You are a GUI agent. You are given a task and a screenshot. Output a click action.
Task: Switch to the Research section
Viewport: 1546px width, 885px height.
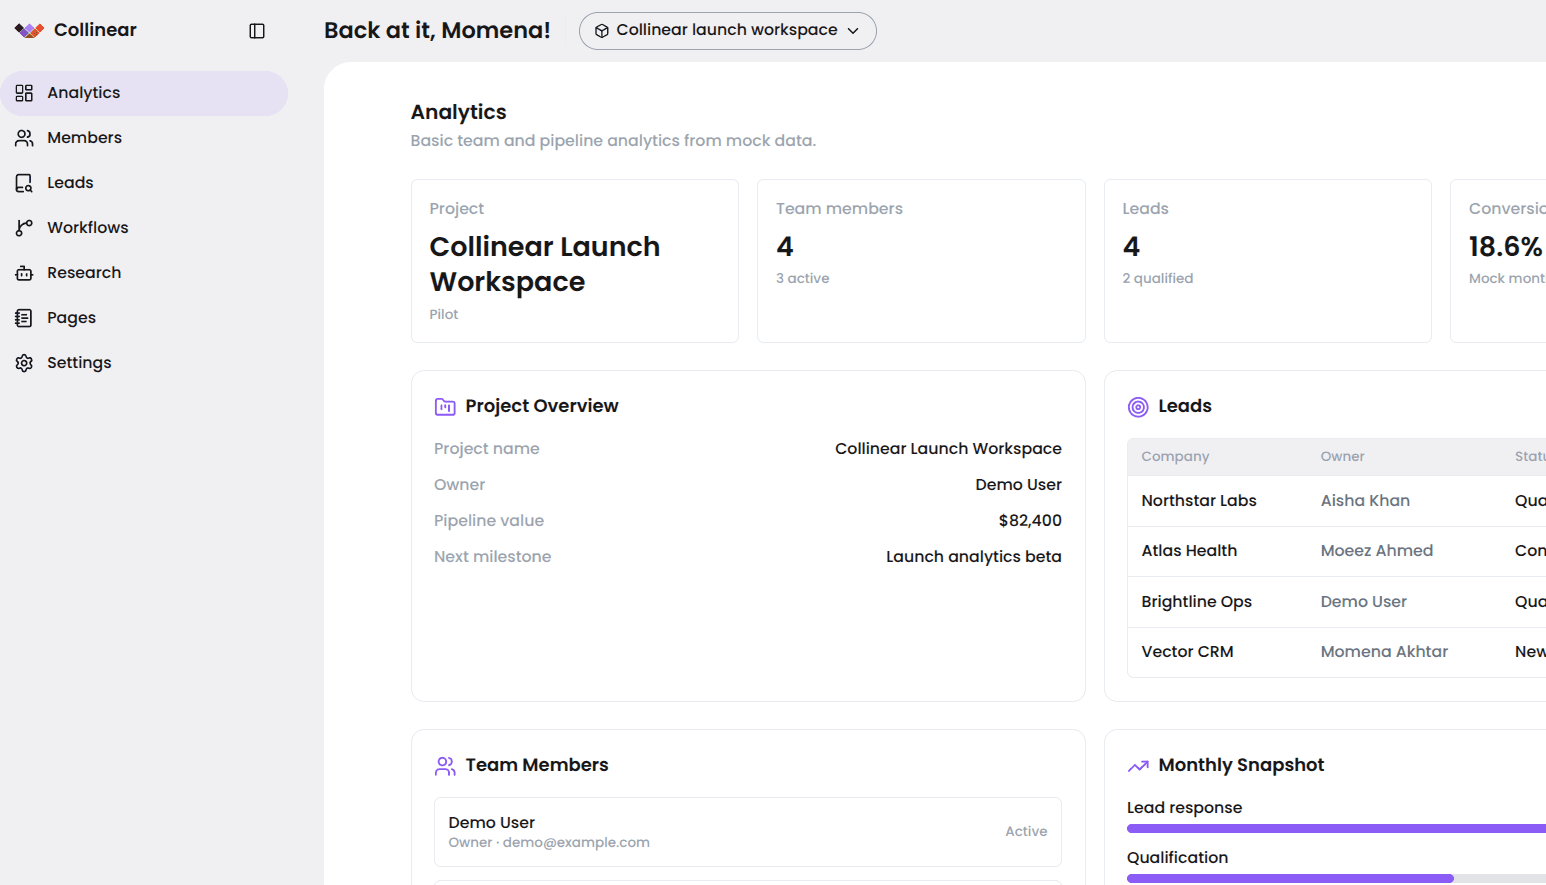144,273
